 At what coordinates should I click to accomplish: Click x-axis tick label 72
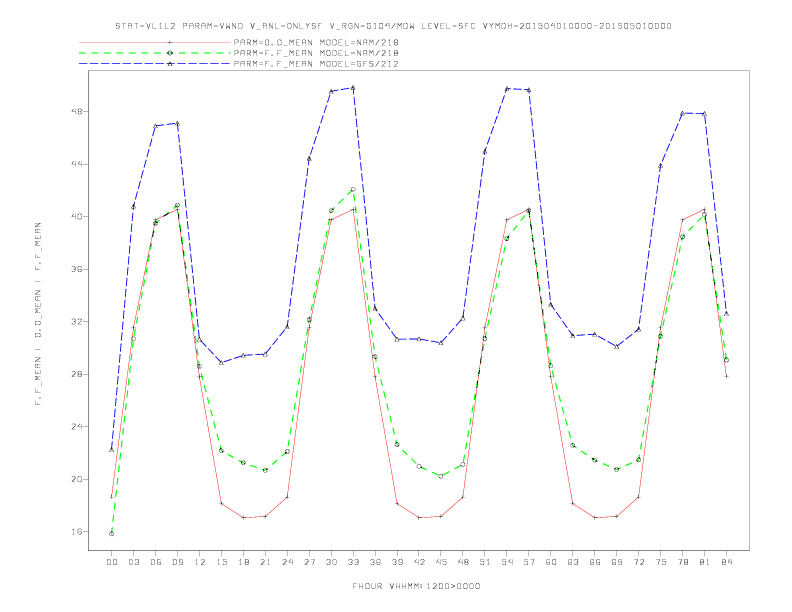[x=638, y=562]
